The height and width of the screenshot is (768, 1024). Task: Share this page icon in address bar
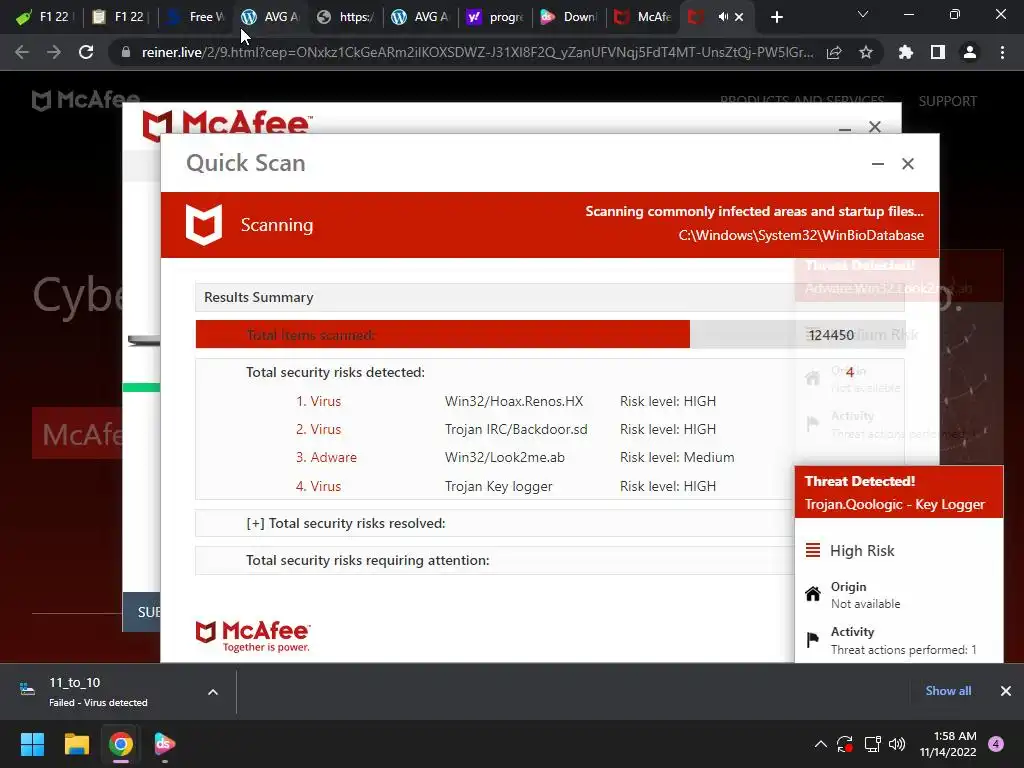[x=834, y=53]
